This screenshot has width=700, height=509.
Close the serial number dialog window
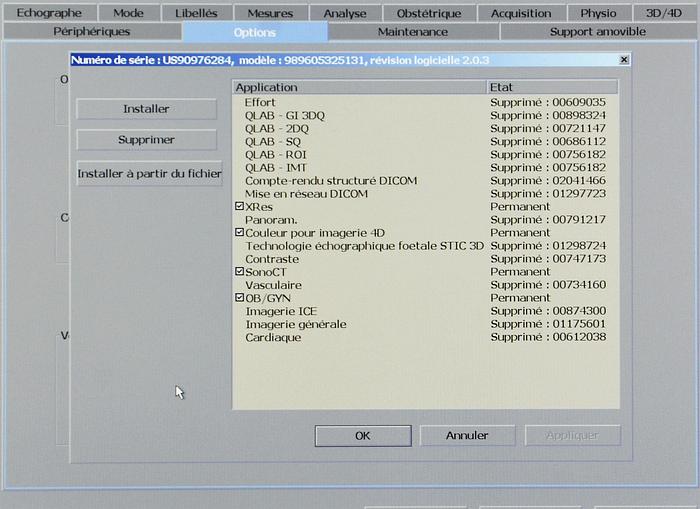[x=624, y=60]
